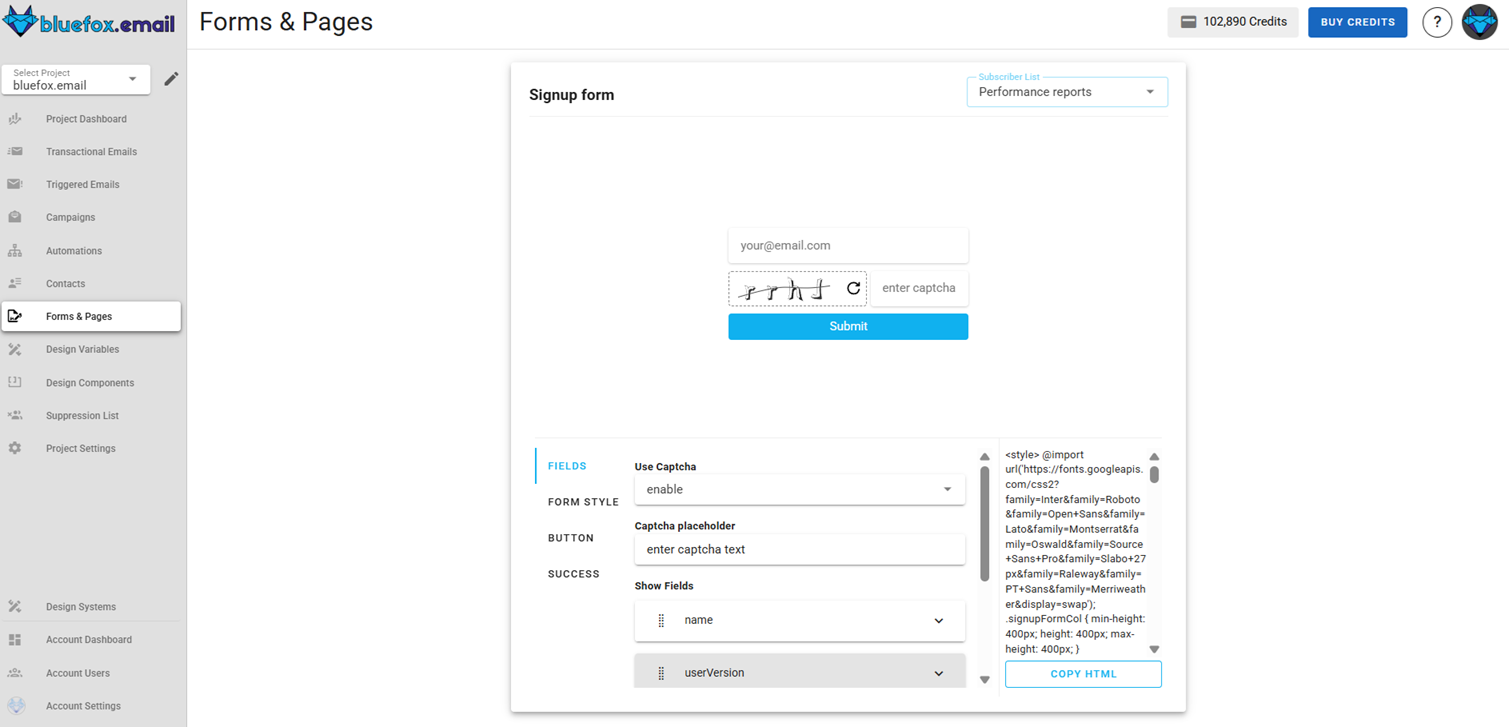Select the Automations sidebar icon

(x=16, y=250)
